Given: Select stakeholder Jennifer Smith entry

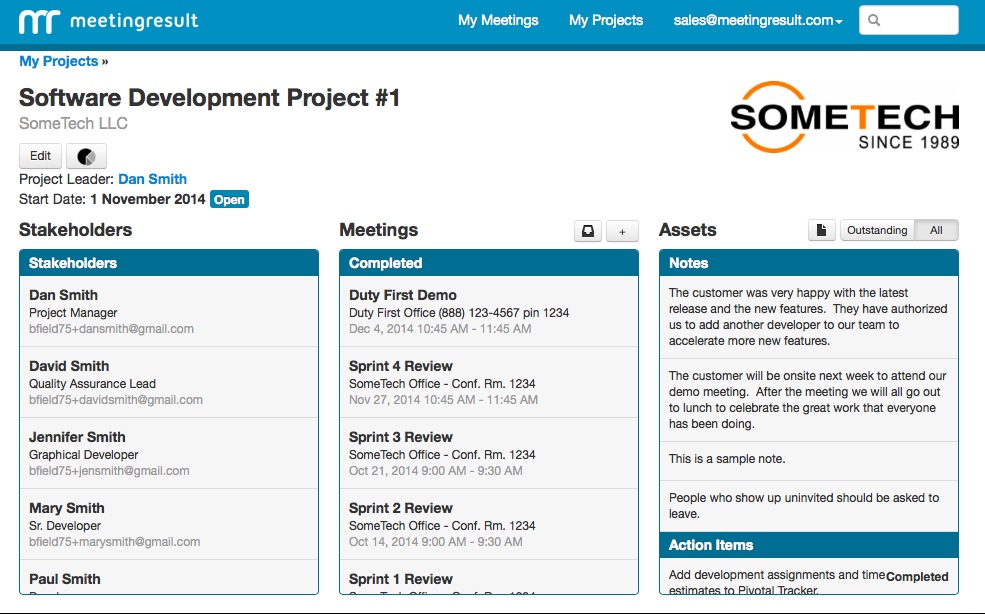Looking at the screenshot, I should tap(169, 453).
